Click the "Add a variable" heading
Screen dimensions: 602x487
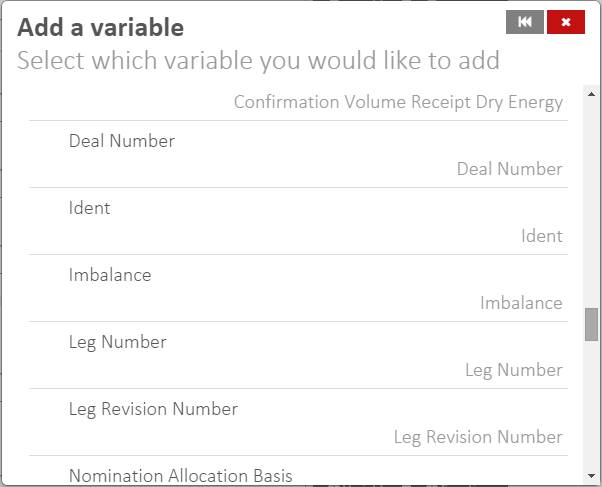click(x=100, y=27)
